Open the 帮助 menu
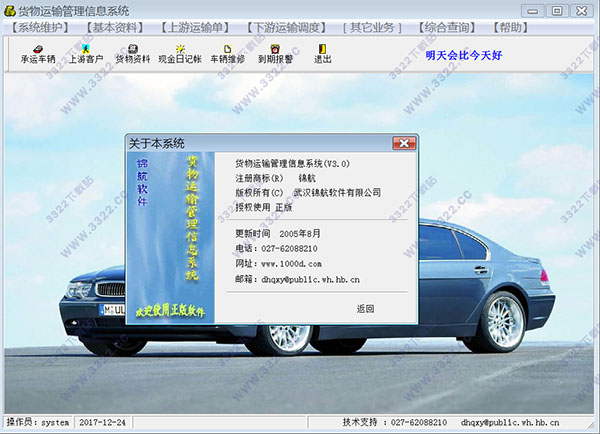 511,28
